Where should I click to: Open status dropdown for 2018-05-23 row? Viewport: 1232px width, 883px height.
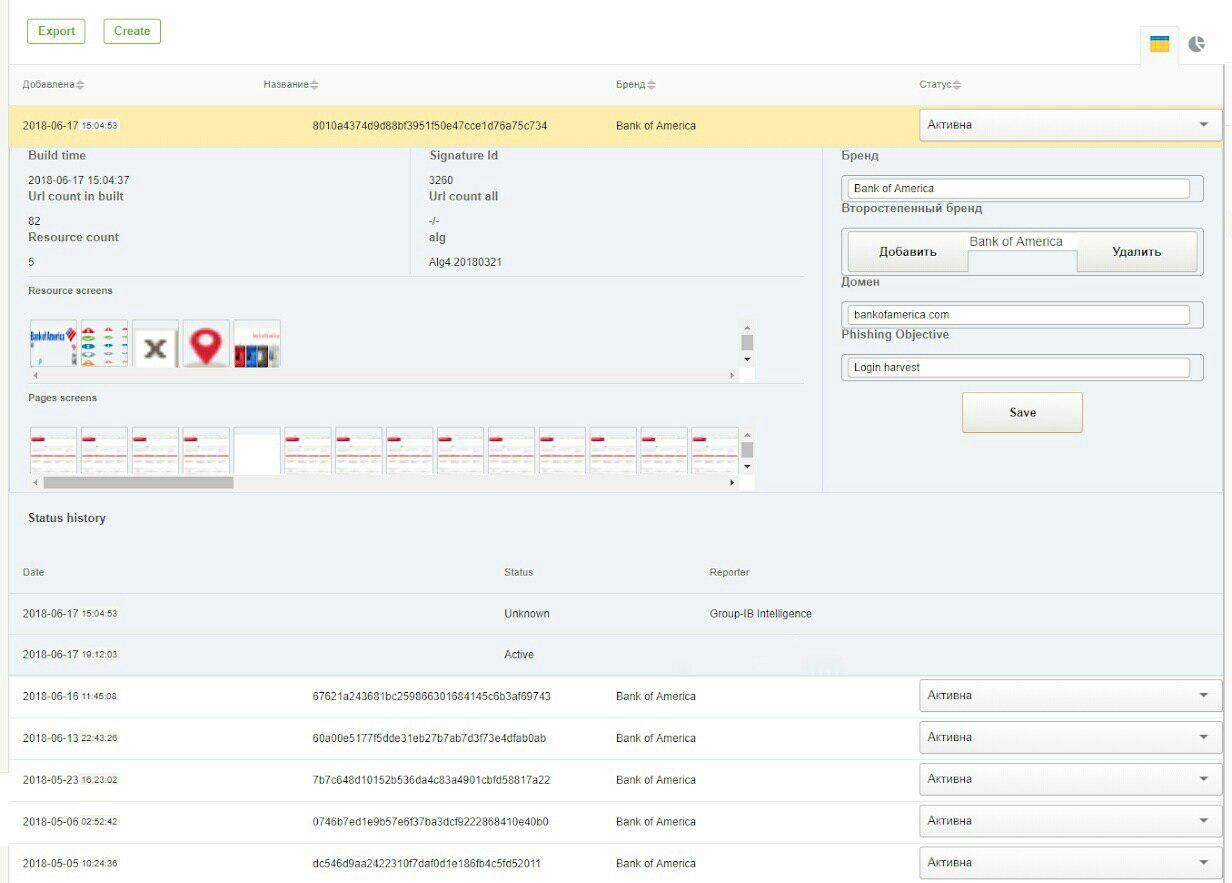click(1070, 779)
